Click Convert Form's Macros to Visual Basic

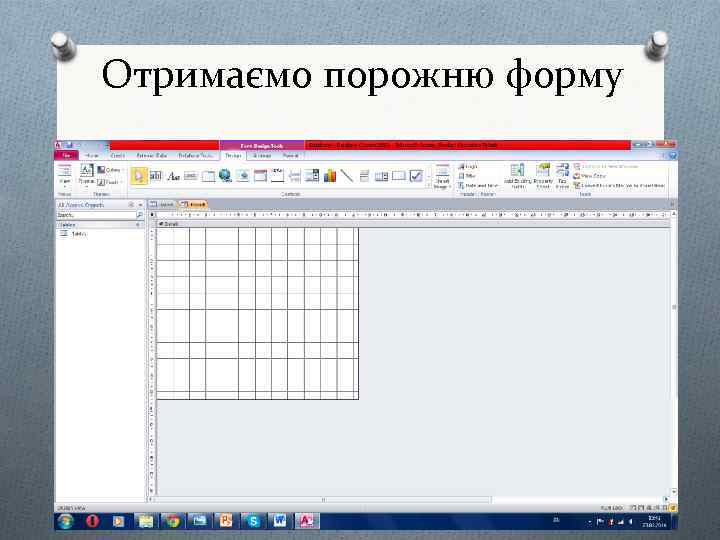click(x=619, y=186)
